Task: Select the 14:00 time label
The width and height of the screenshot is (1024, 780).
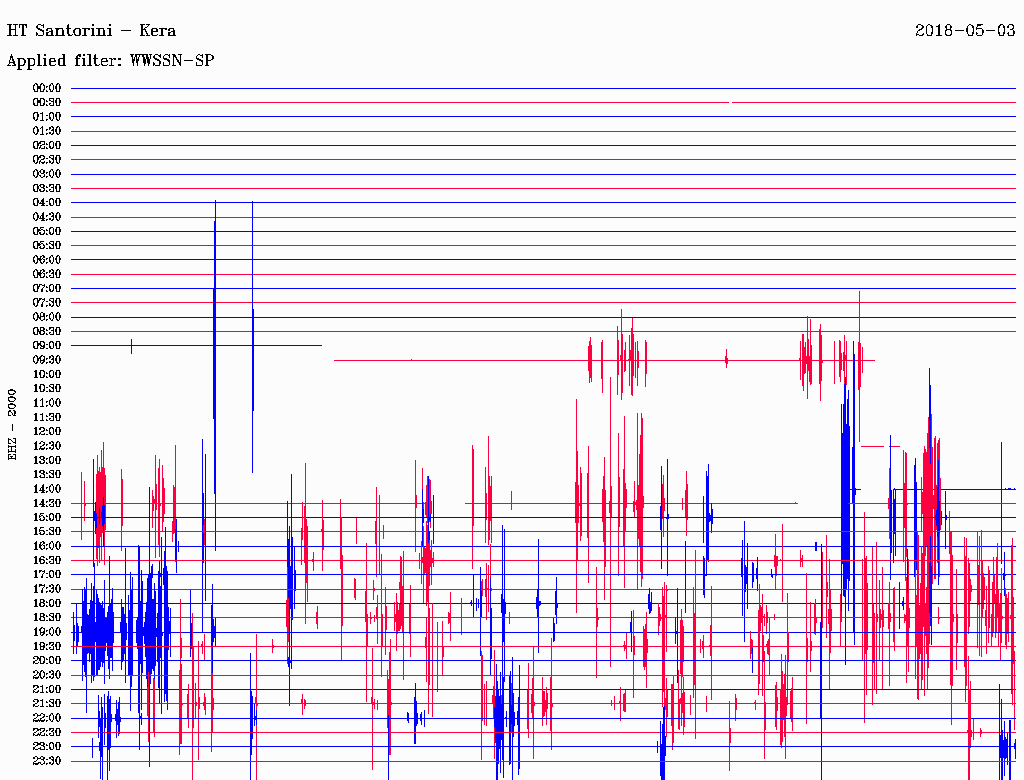Action: (x=47, y=489)
